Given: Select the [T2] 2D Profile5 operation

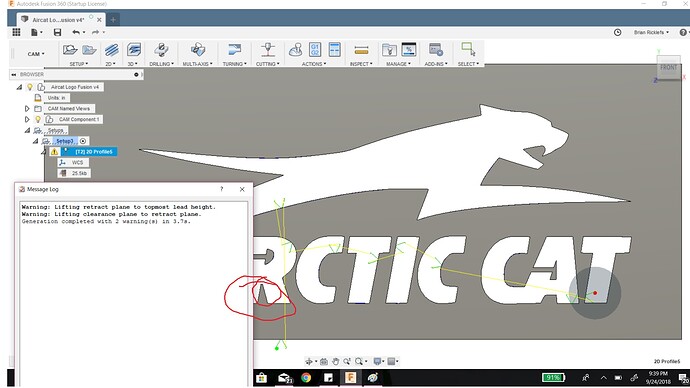Looking at the screenshot, I should [x=89, y=152].
